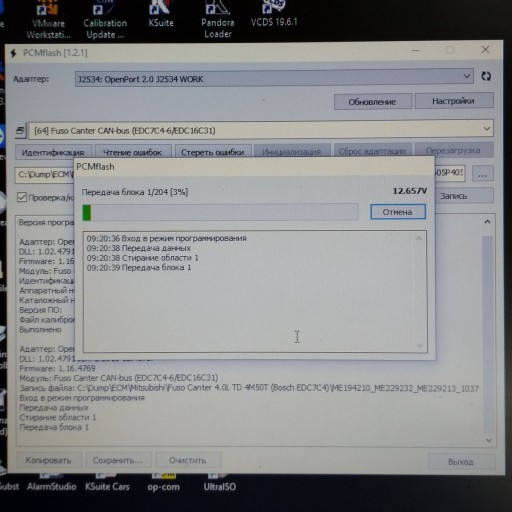Image resolution: width=512 pixels, height=512 pixels.
Task: Open VMware Workstation desktop shortcut
Action: click(48, 20)
